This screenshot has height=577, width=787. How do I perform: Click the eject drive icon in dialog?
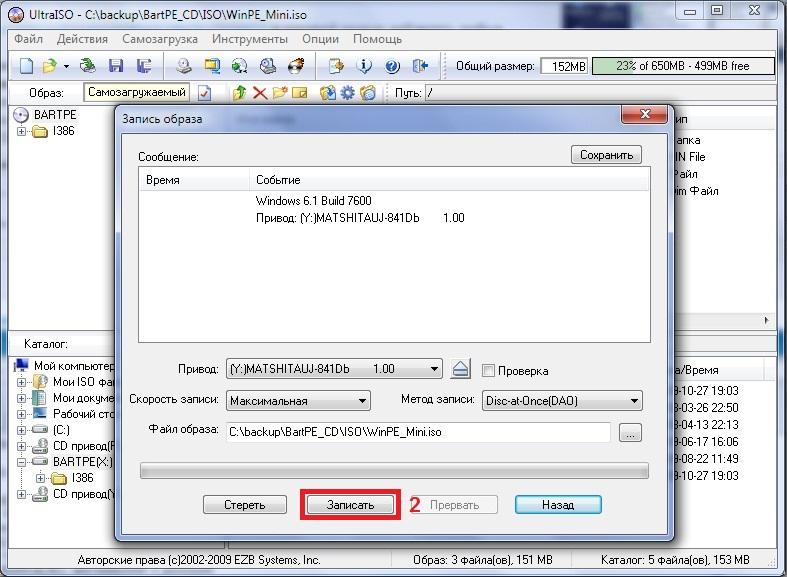[459, 369]
